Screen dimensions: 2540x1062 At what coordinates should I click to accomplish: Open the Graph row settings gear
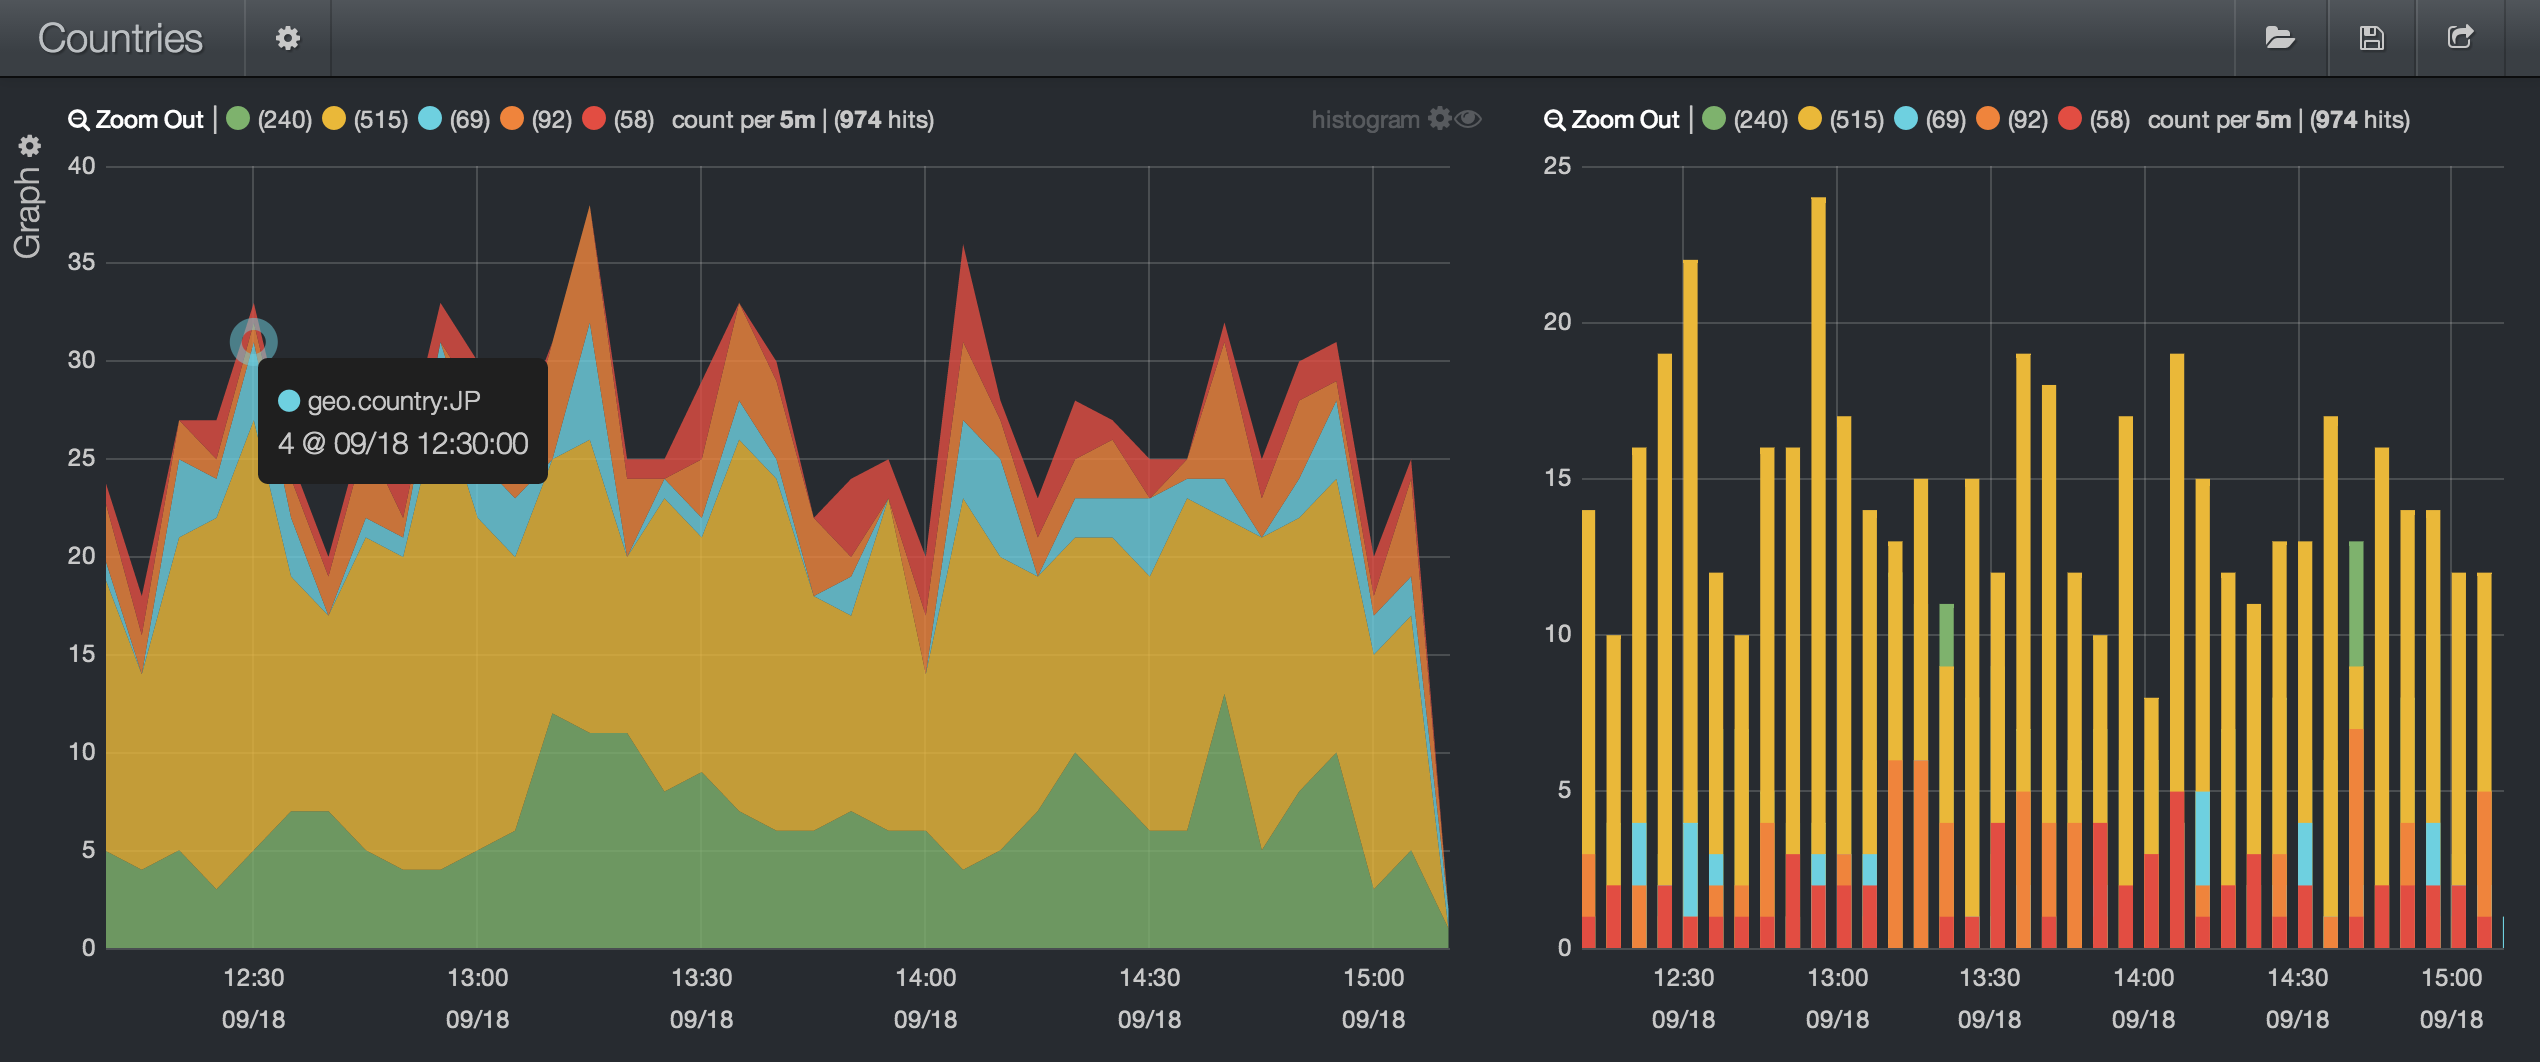(x=30, y=146)
